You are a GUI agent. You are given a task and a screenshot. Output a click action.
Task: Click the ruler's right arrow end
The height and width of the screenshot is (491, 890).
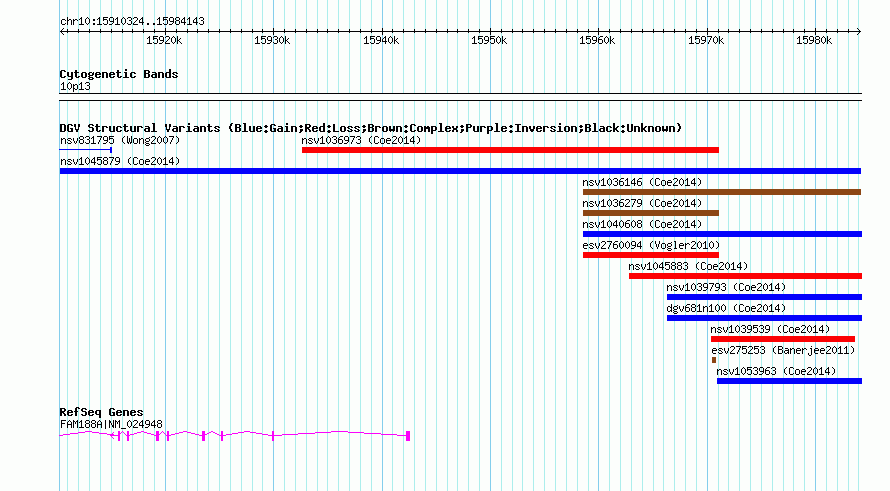click(859, 32)
